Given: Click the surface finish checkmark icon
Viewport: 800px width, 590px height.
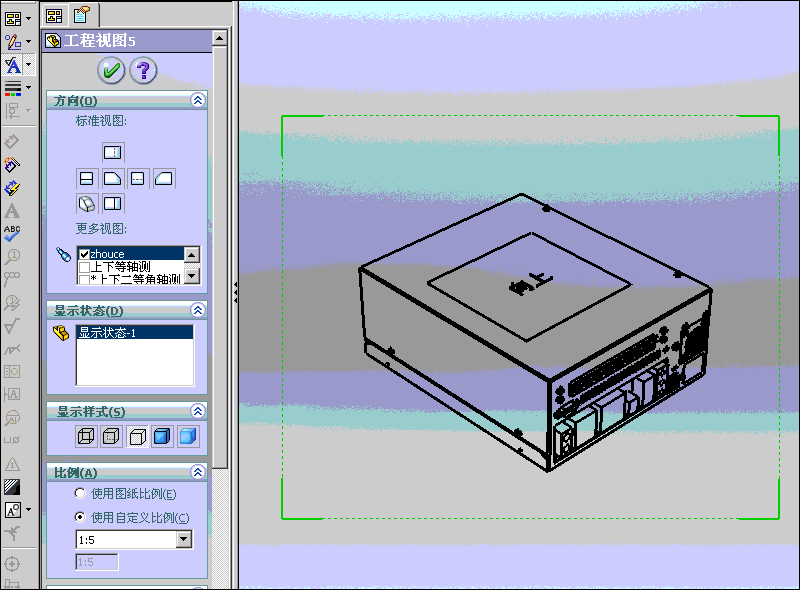Looking at the screenshot, I should pos(12,325).
